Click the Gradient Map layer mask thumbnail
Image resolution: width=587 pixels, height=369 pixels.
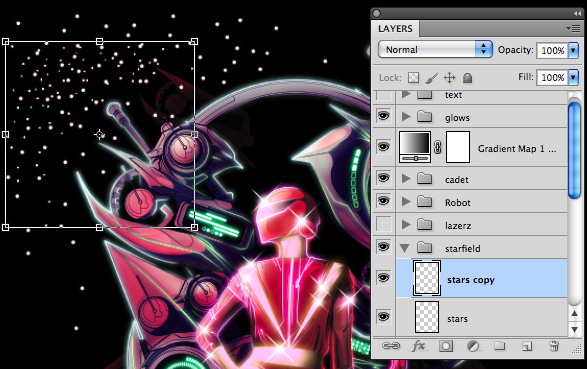tap(457, 147)
